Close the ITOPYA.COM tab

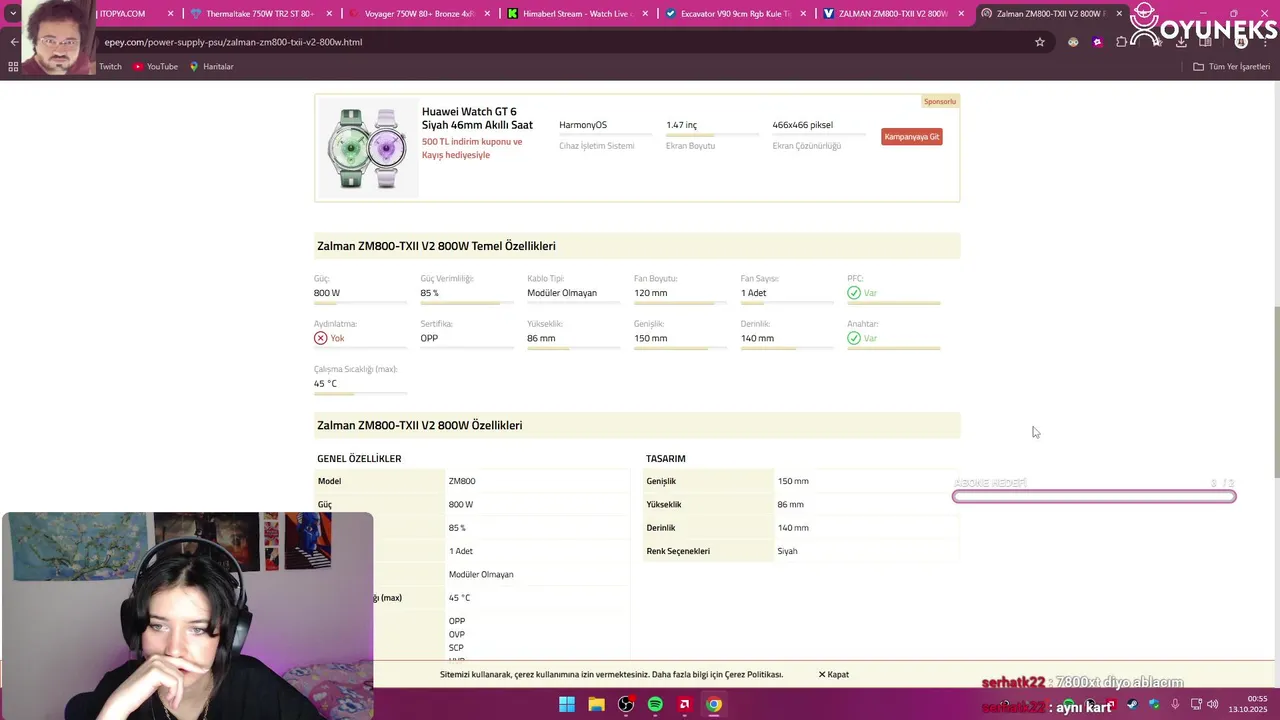point(170,14)
